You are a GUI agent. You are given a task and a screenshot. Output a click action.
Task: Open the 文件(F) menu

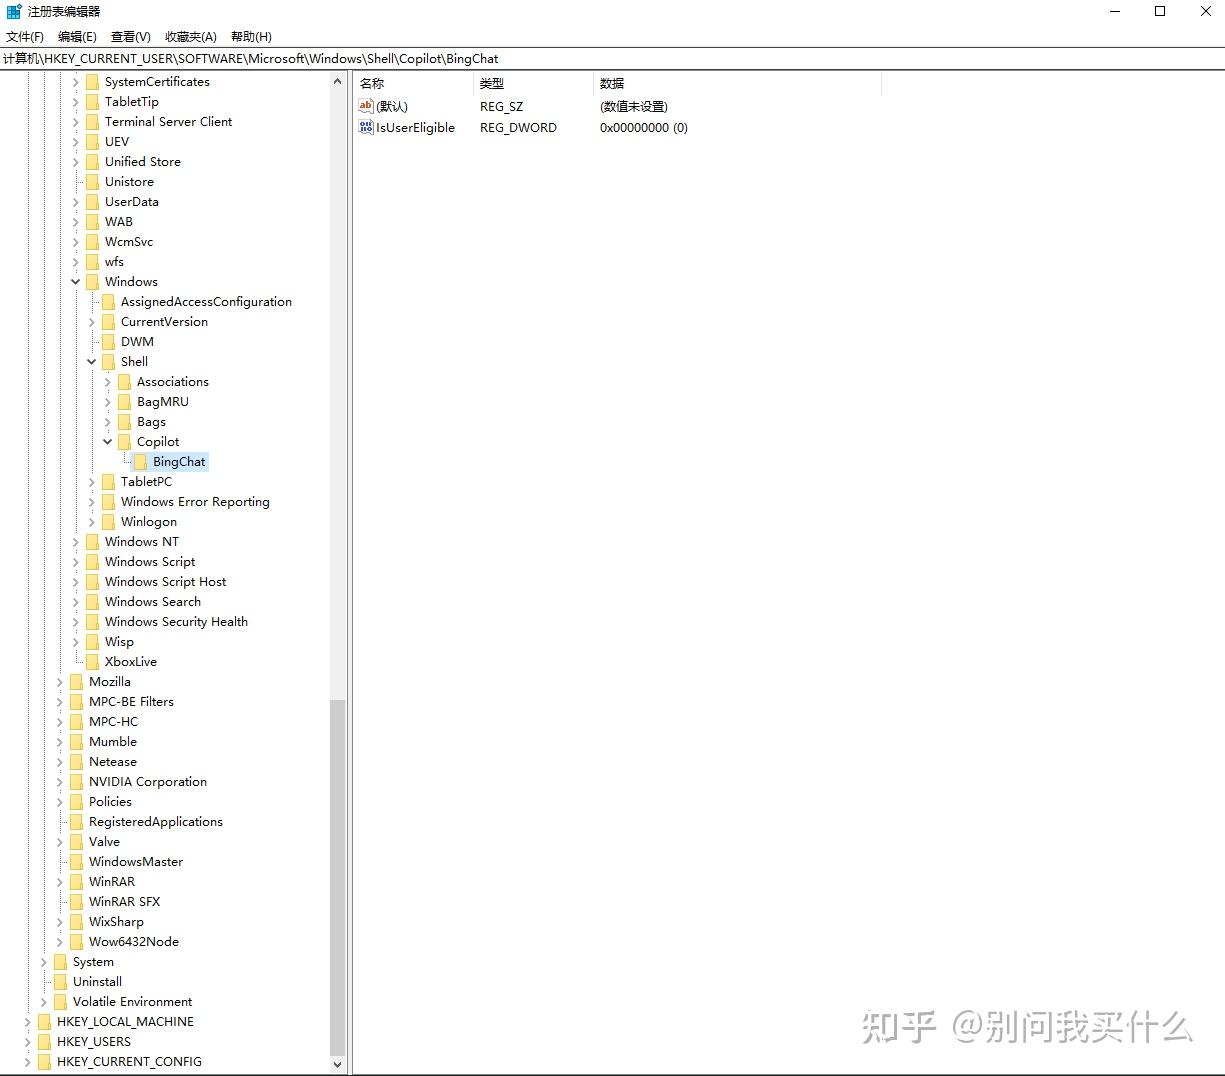pyautogui.click(x=25, y=37)
